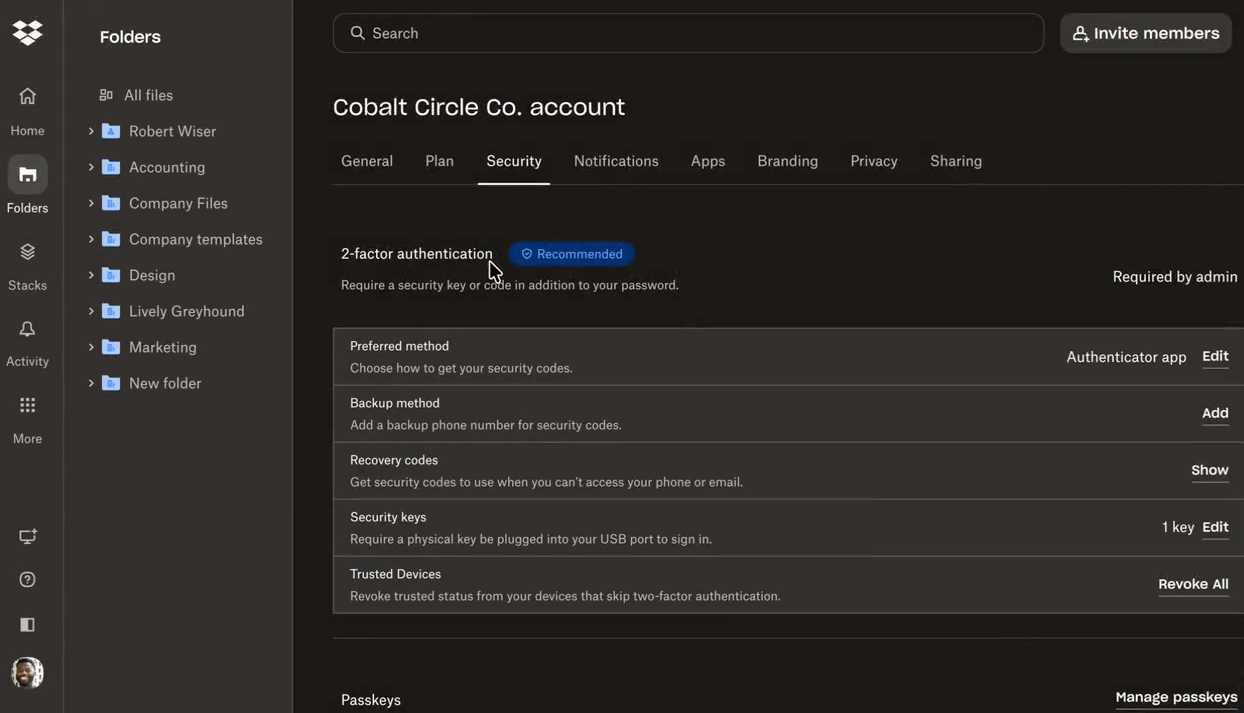Viewport: 1244px width, 713px height.
Task: Click the 'Folders' sidebar heading
Action: point(130,37)
